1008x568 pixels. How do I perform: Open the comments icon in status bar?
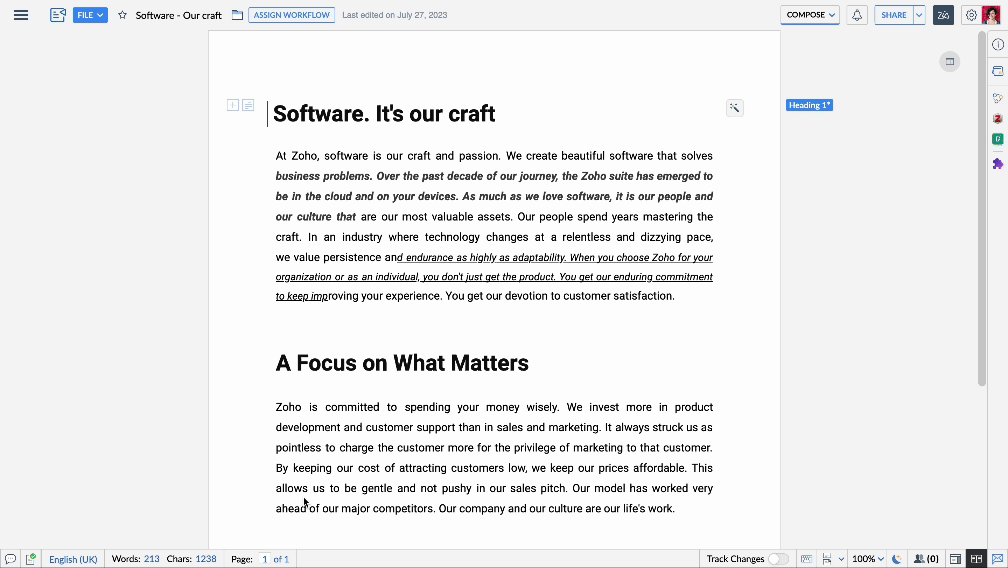(x=10, y=559)
